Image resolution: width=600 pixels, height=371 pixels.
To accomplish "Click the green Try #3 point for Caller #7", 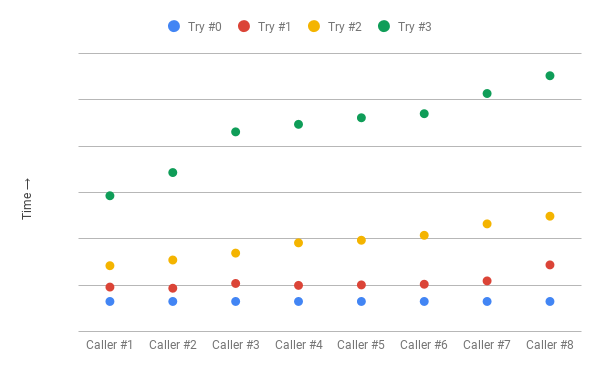I will tap(487, 93).
